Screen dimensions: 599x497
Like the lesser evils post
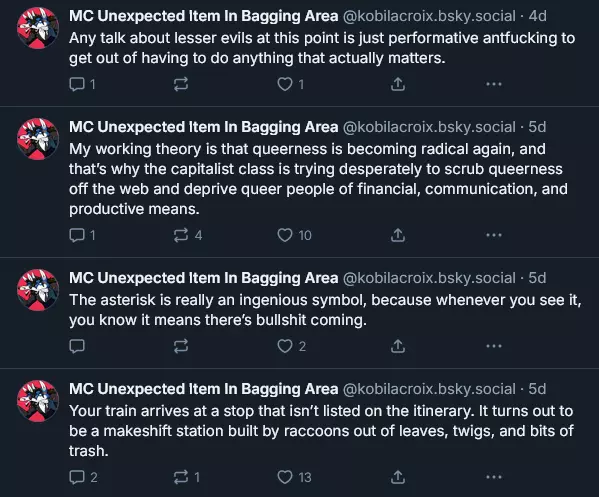pyautogui.click(x=290, y=84)
